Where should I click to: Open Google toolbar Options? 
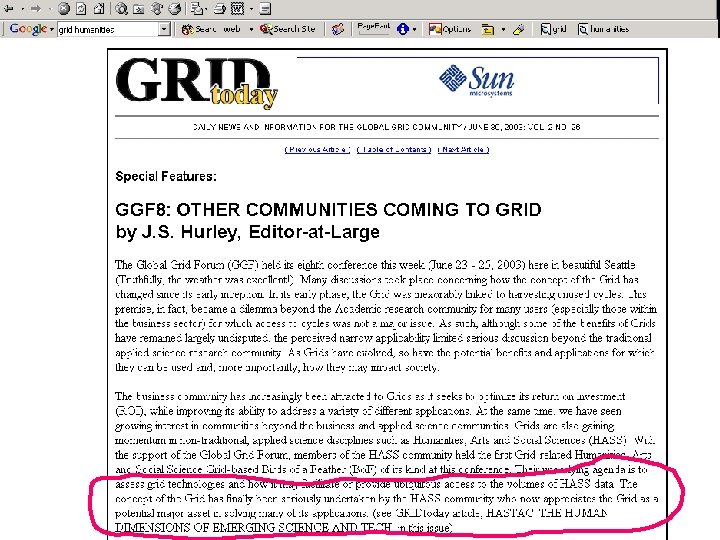pos(450,29)
